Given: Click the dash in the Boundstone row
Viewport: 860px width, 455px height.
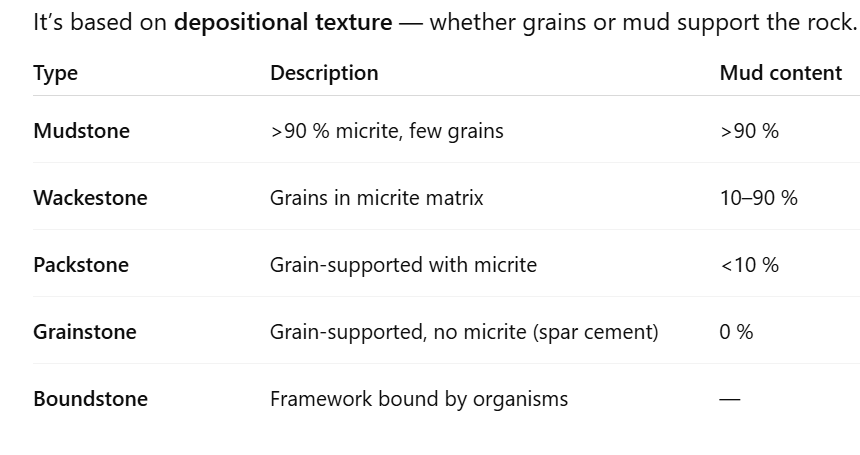Looking at the screenshot, I should point(730,399).
